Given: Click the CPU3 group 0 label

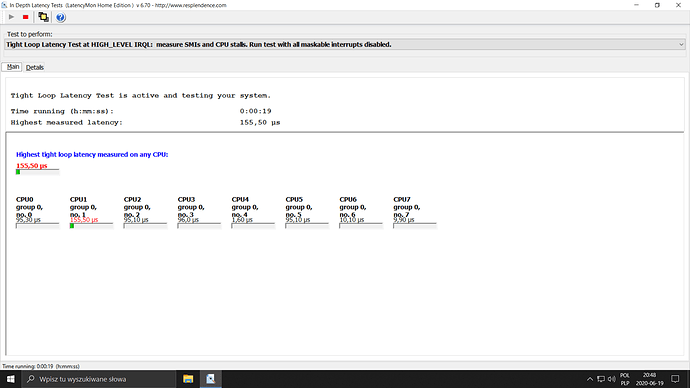Looking at the screenshot, I should tap(191, 207).
